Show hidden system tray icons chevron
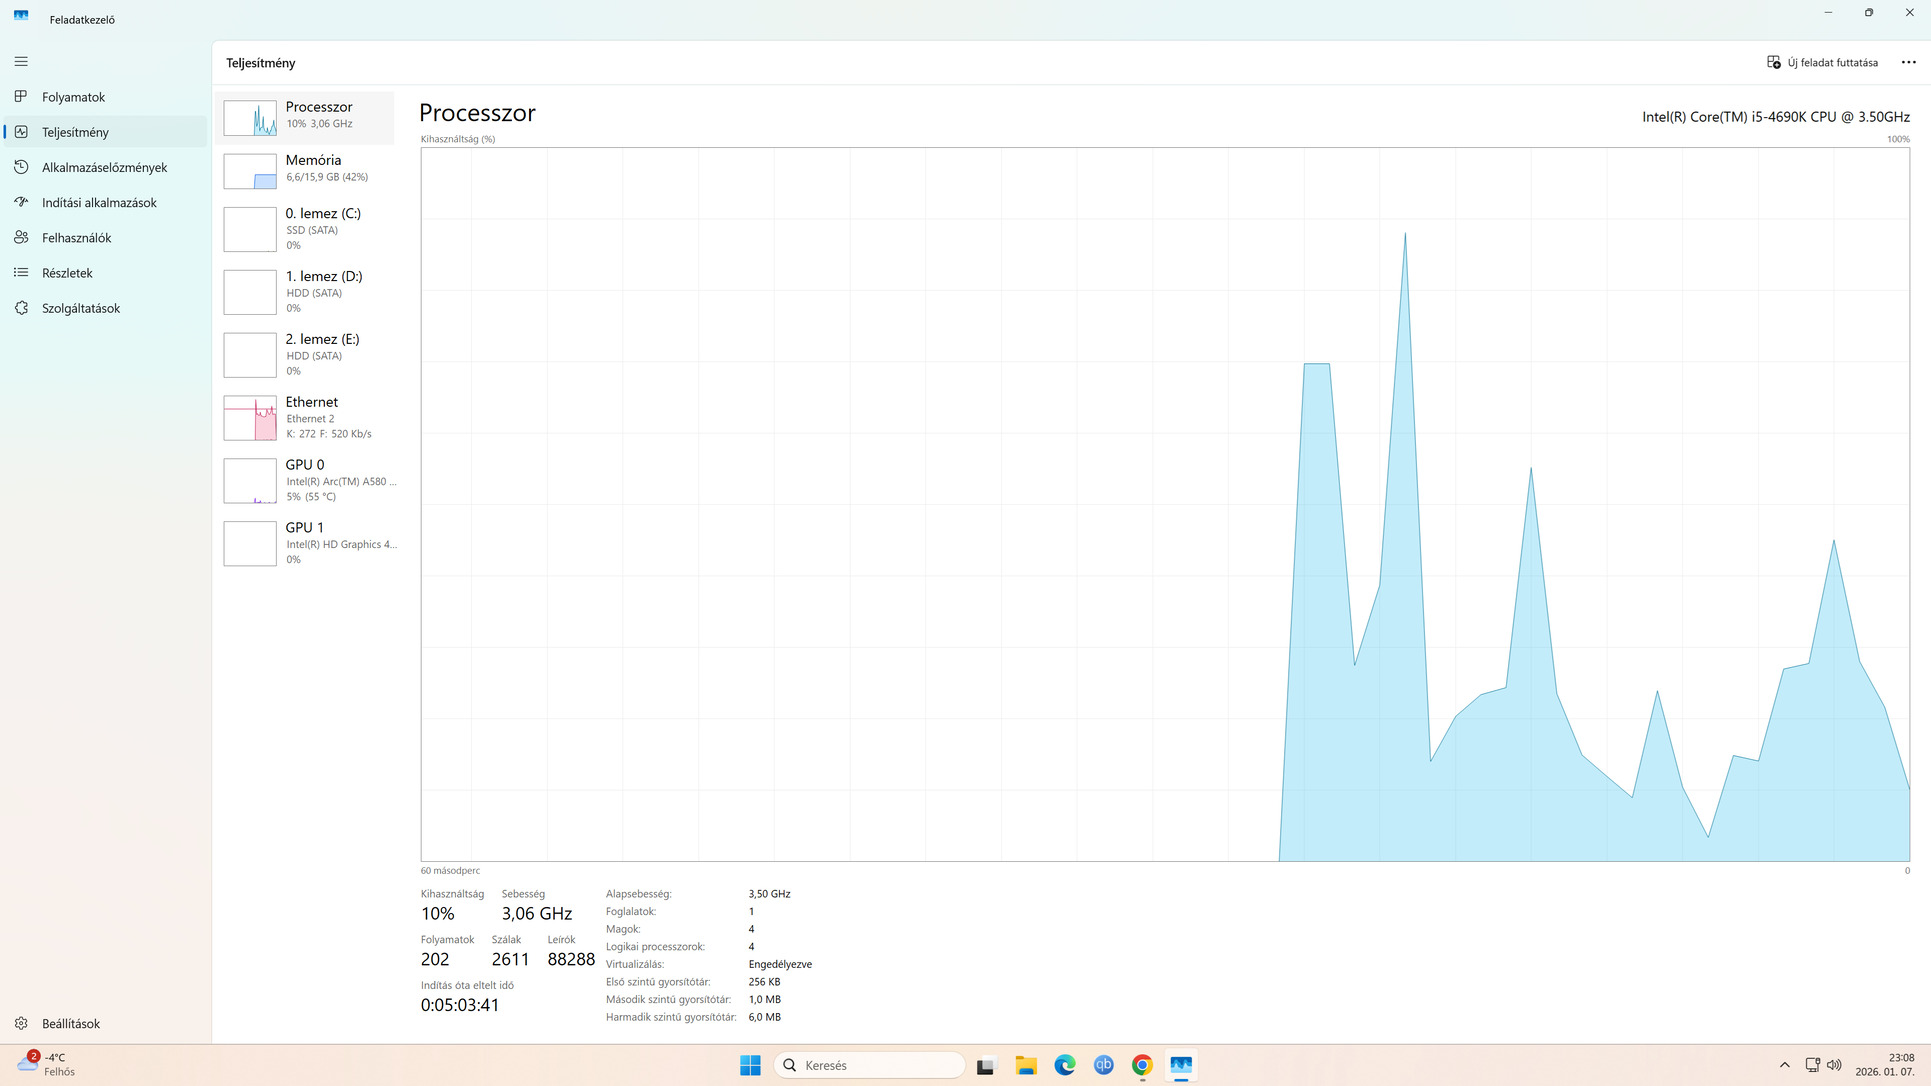Screen dimensions: 1931x1086 point(1784,1065)
